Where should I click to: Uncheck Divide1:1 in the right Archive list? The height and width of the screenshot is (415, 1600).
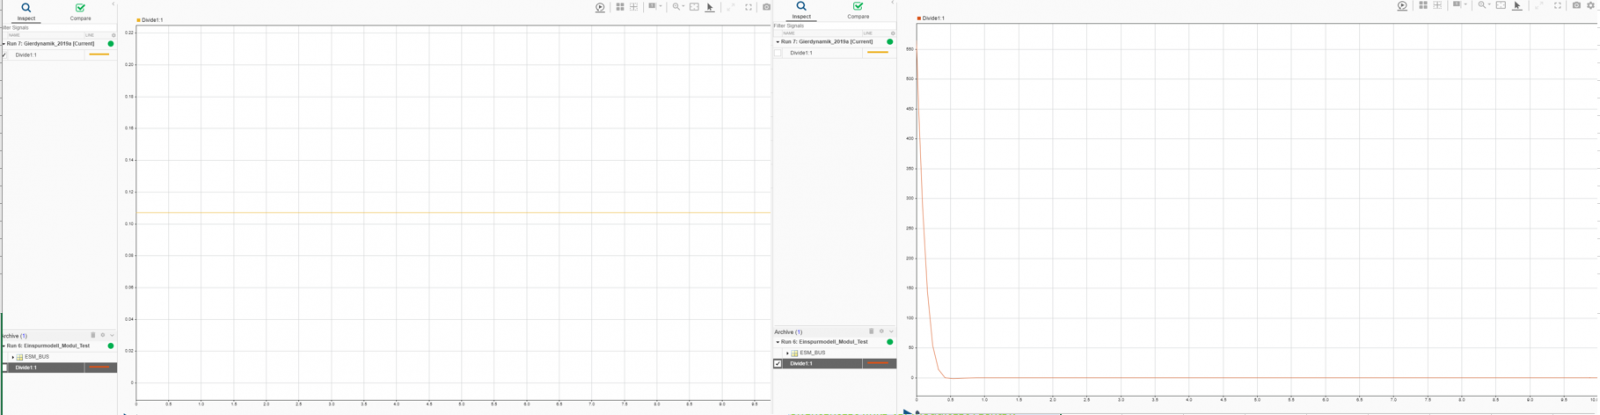pyautogui.click(x=778, y=364)
